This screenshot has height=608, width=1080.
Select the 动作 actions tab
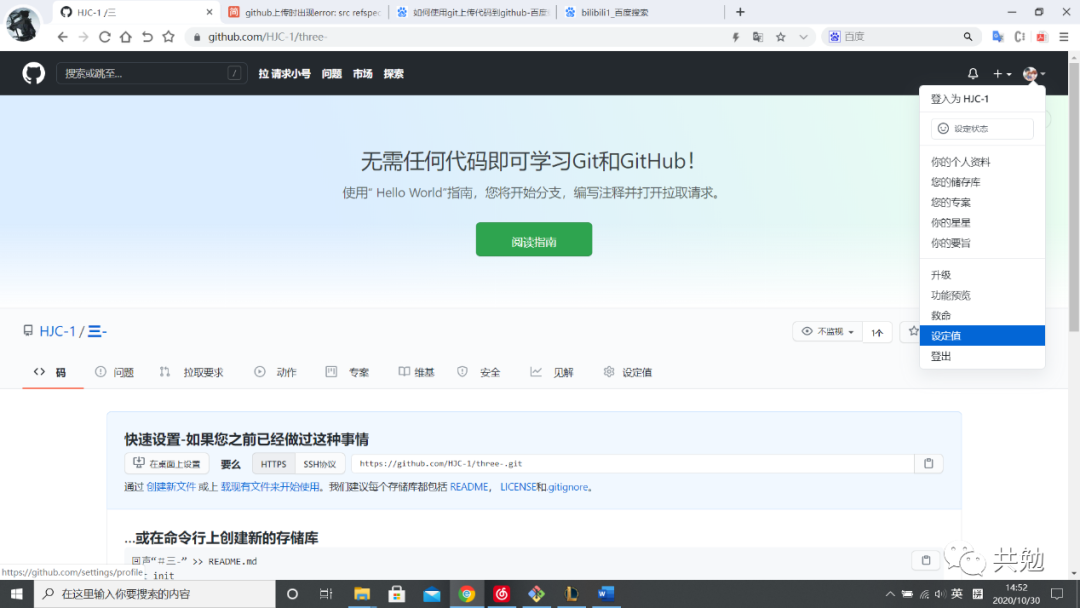point(276,372)
